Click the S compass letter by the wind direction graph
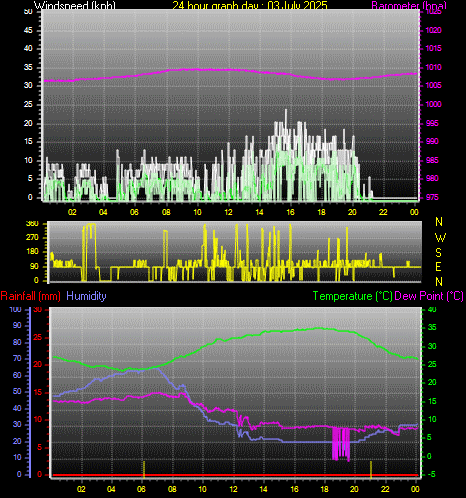 pyautogui.click(x=439, y=253)
